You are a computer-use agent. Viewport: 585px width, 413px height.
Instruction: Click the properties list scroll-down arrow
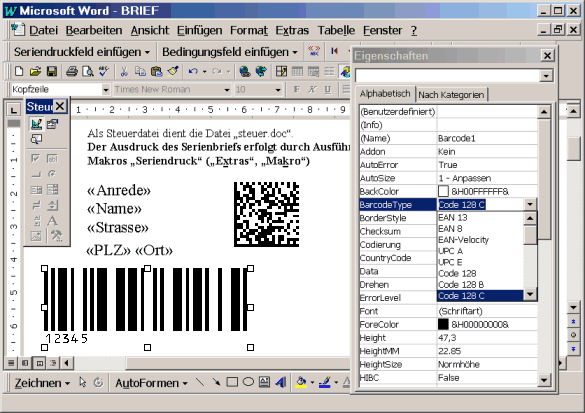tap(544, 380)
